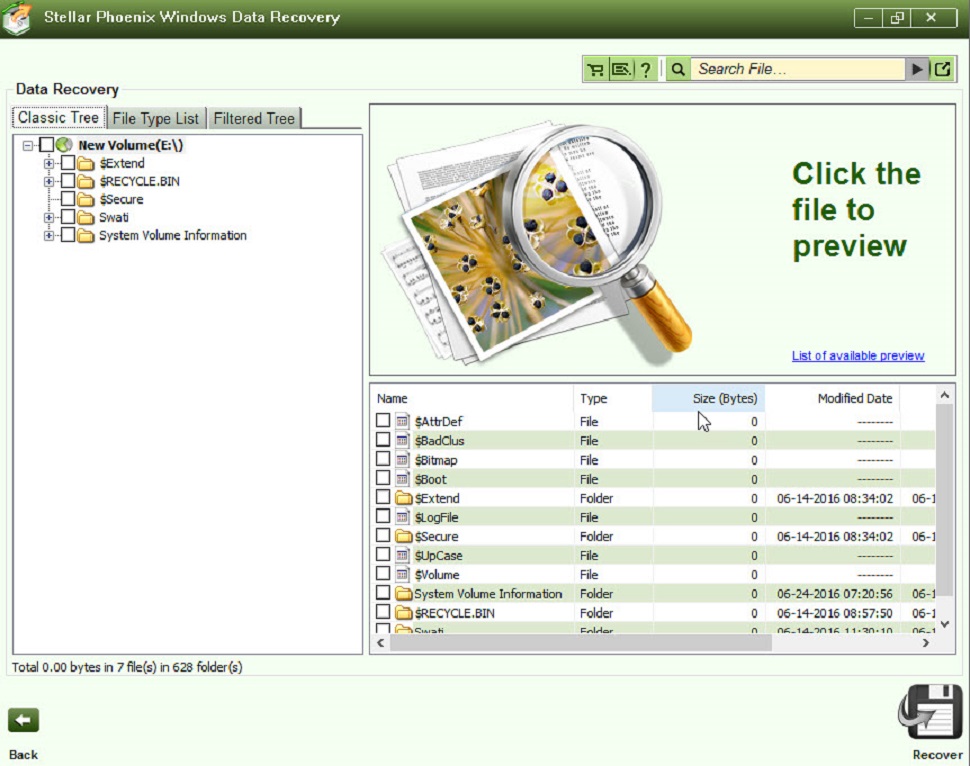Screen dimensions: 970x766
Task: Expand the Swati tree node
Action: pos(49,218)
